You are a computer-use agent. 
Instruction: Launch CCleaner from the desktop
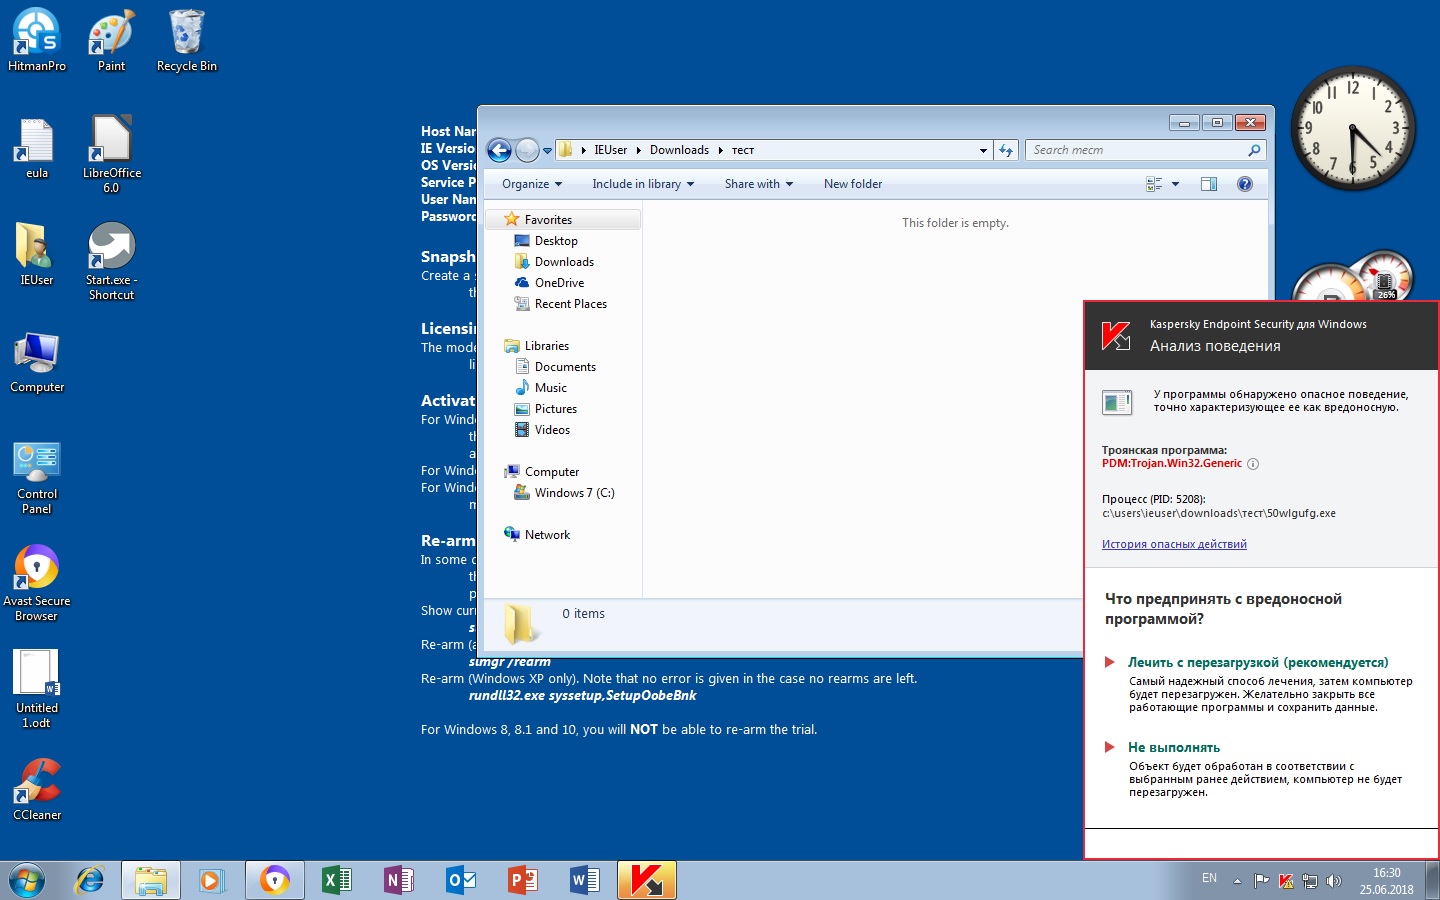click(x=37, y=790)
